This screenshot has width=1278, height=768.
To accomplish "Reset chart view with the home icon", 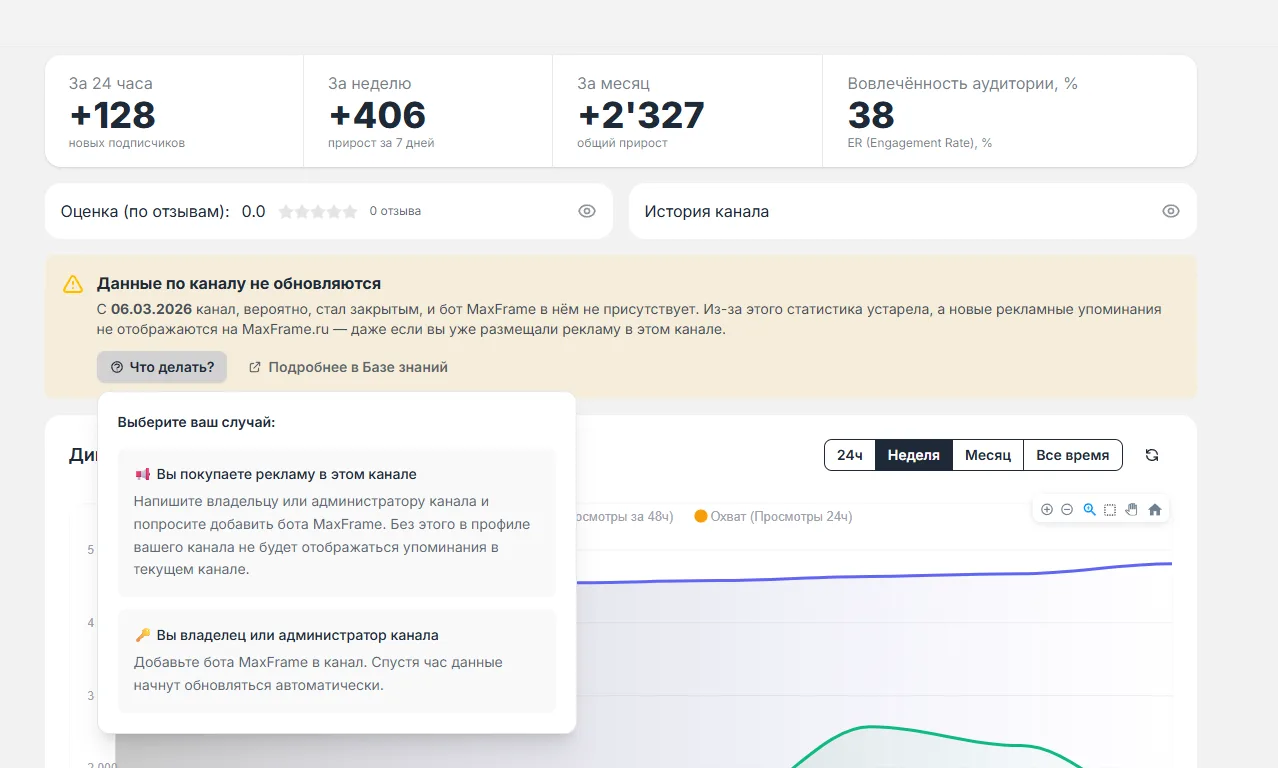I will click(1155, 509).
